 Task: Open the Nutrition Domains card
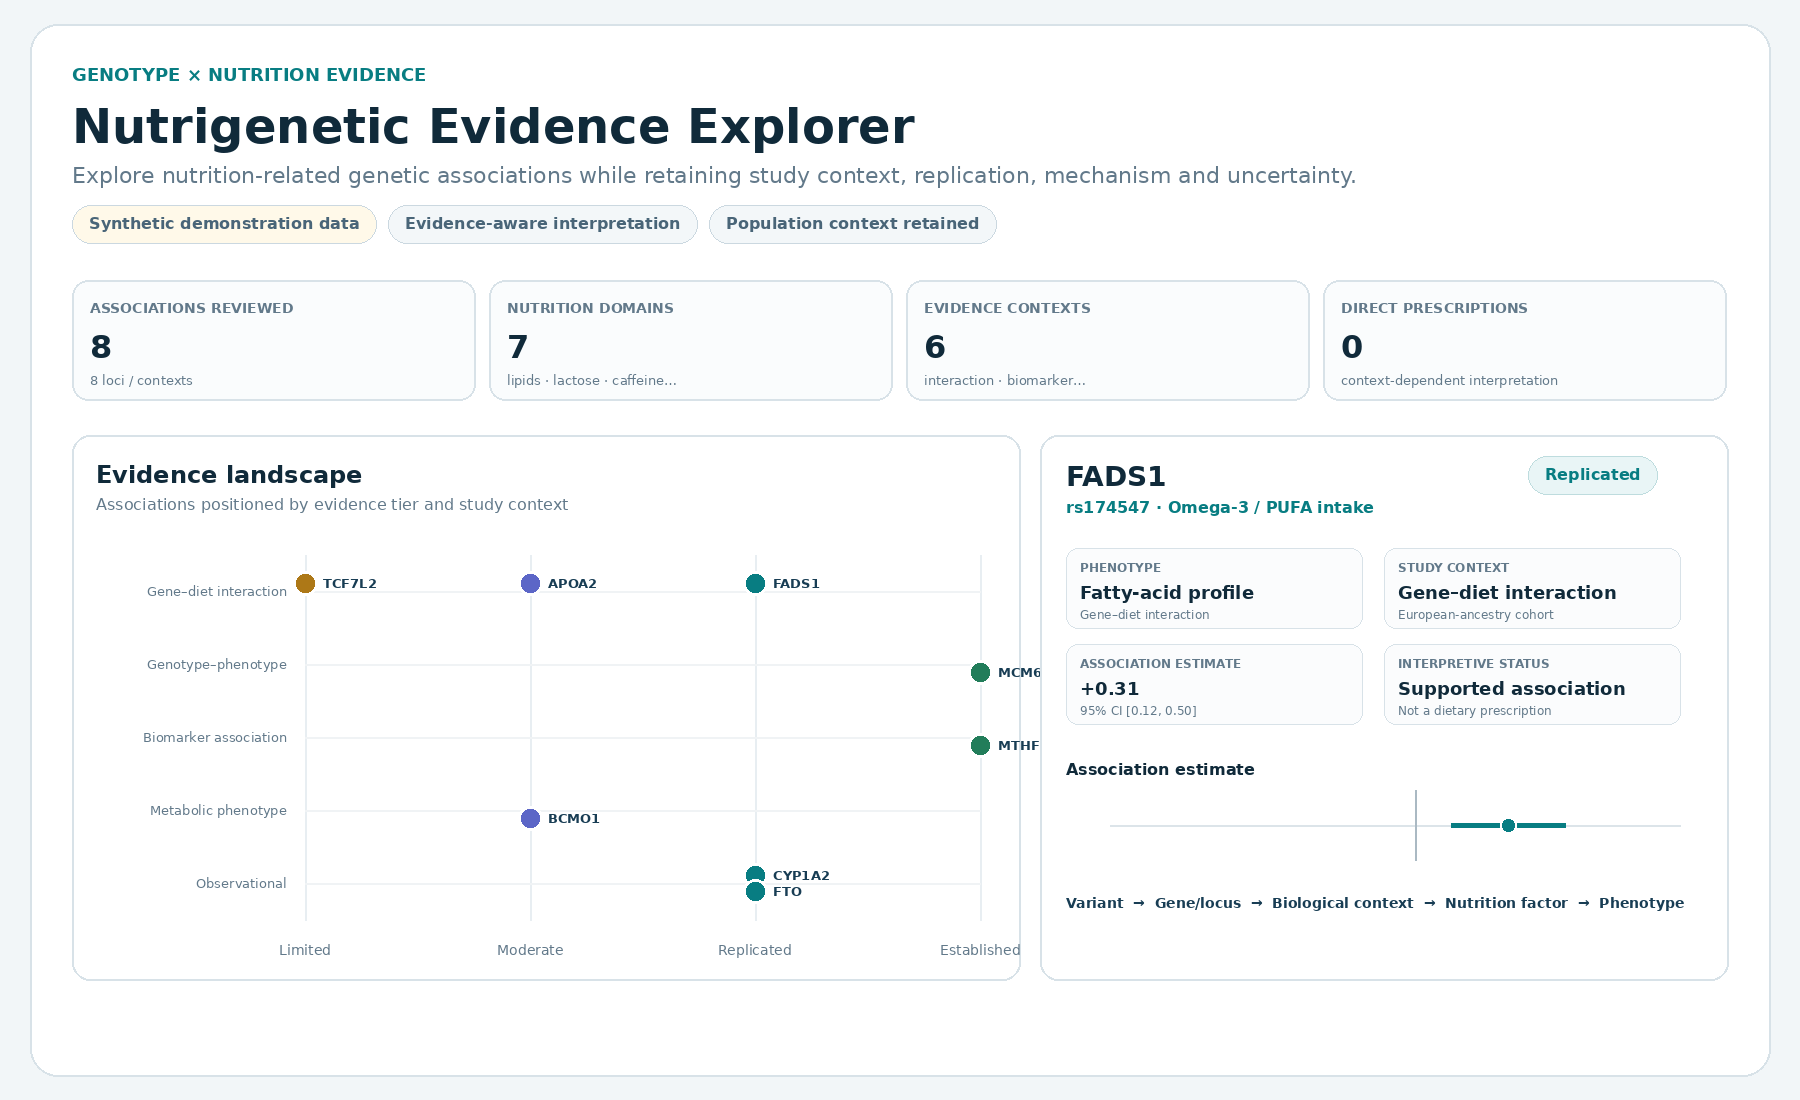(x=691, y=341)
